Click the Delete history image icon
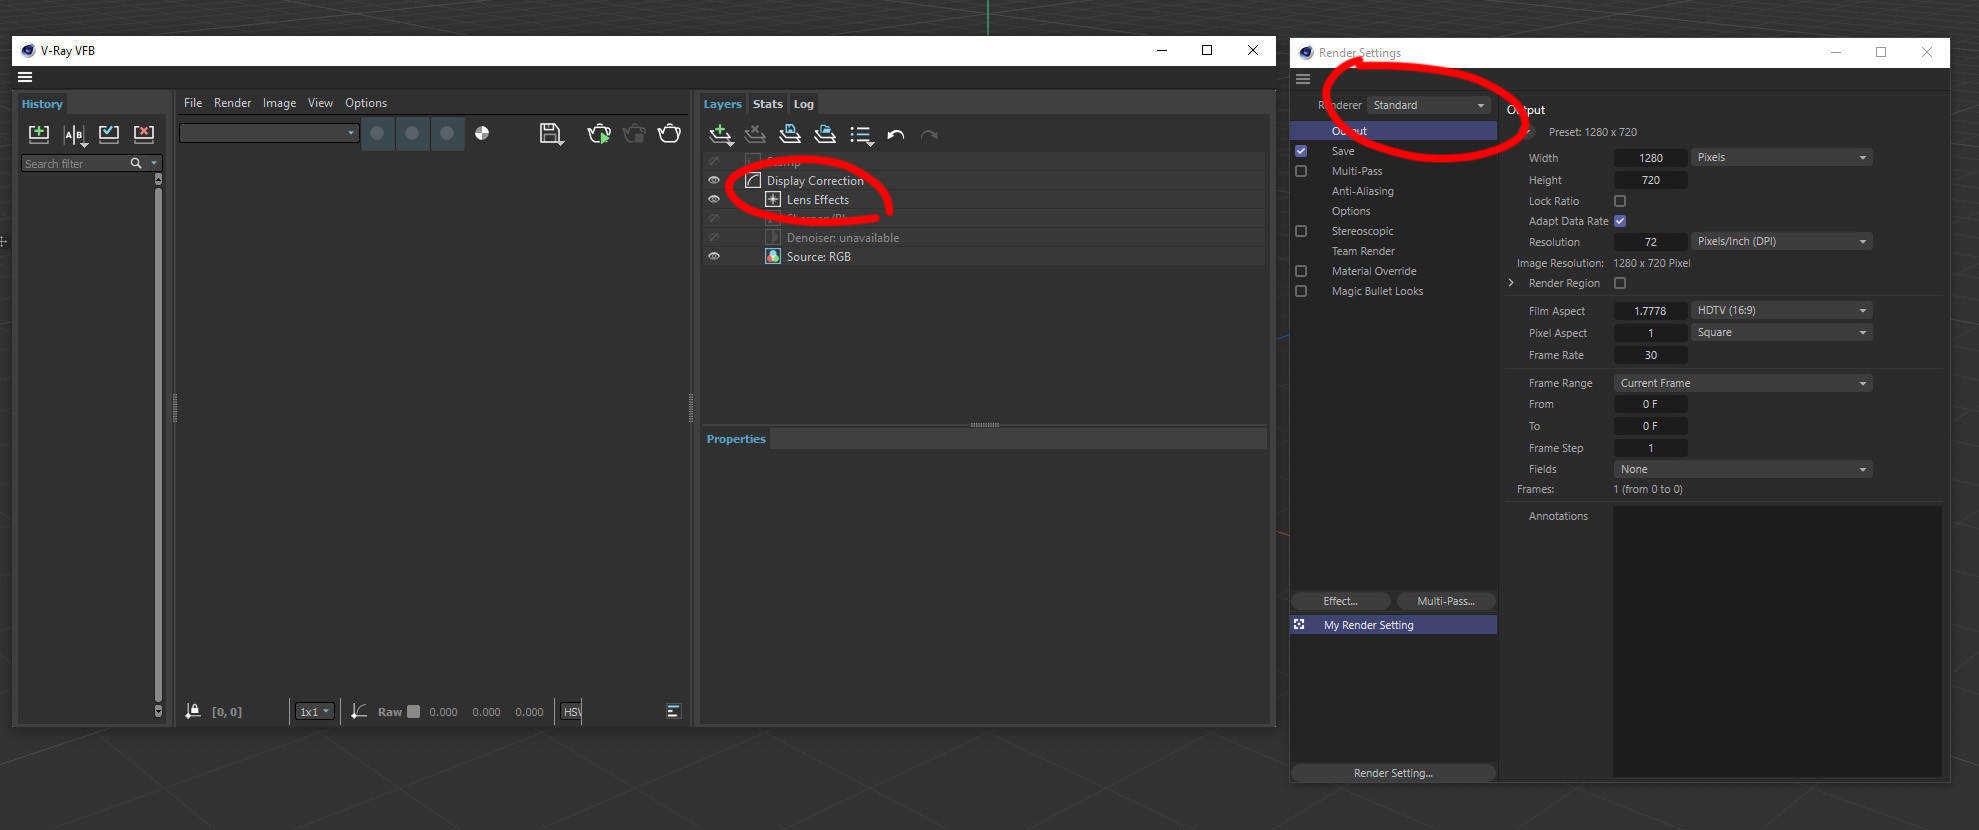 pyautogui.click(x=144, y=133)
